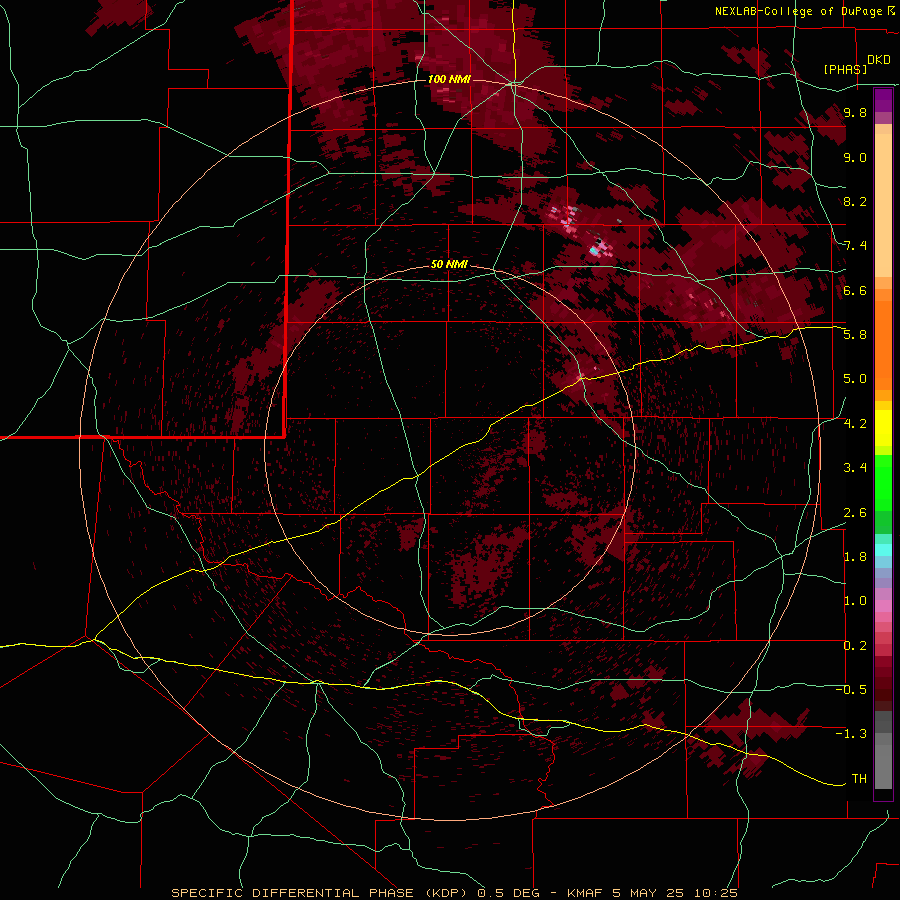Click the 7.4 value on the color scale
The width and height of the screenshot is (900, 900).
click(x=855, y=246)
